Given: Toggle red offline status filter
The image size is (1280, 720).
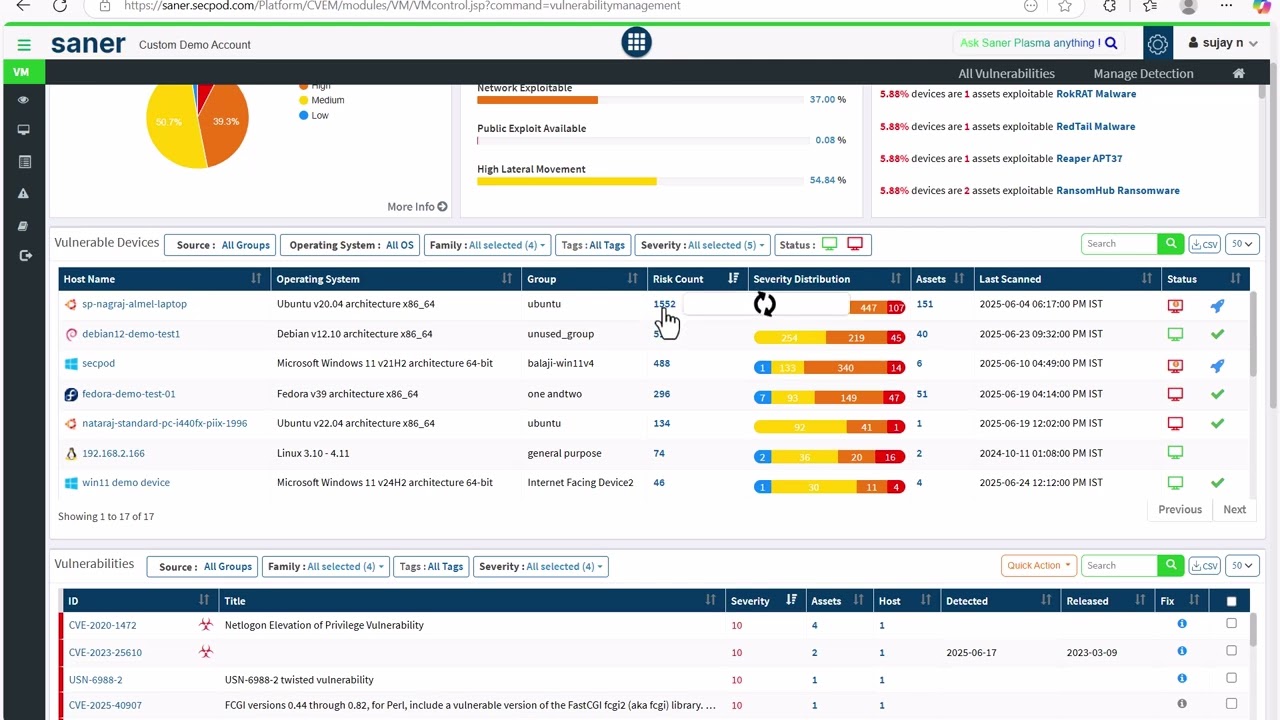Looking at the screenshot, I should [855, 244].
